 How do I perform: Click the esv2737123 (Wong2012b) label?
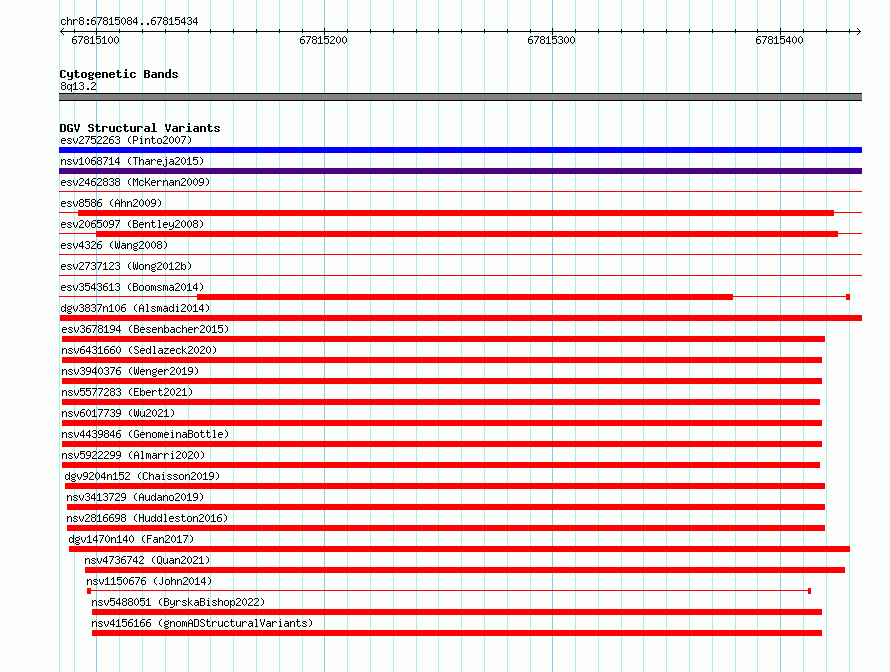coord(126,266)
